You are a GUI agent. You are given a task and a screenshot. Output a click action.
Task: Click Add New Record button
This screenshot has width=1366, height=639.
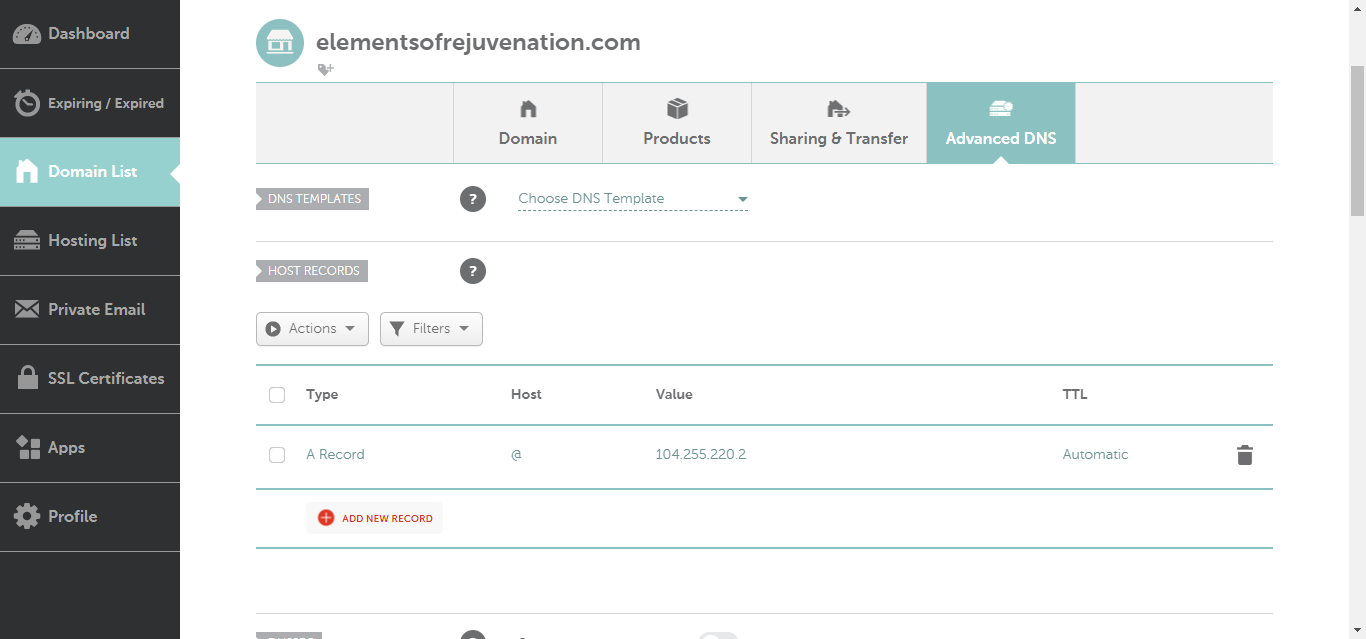coord(375,518)
